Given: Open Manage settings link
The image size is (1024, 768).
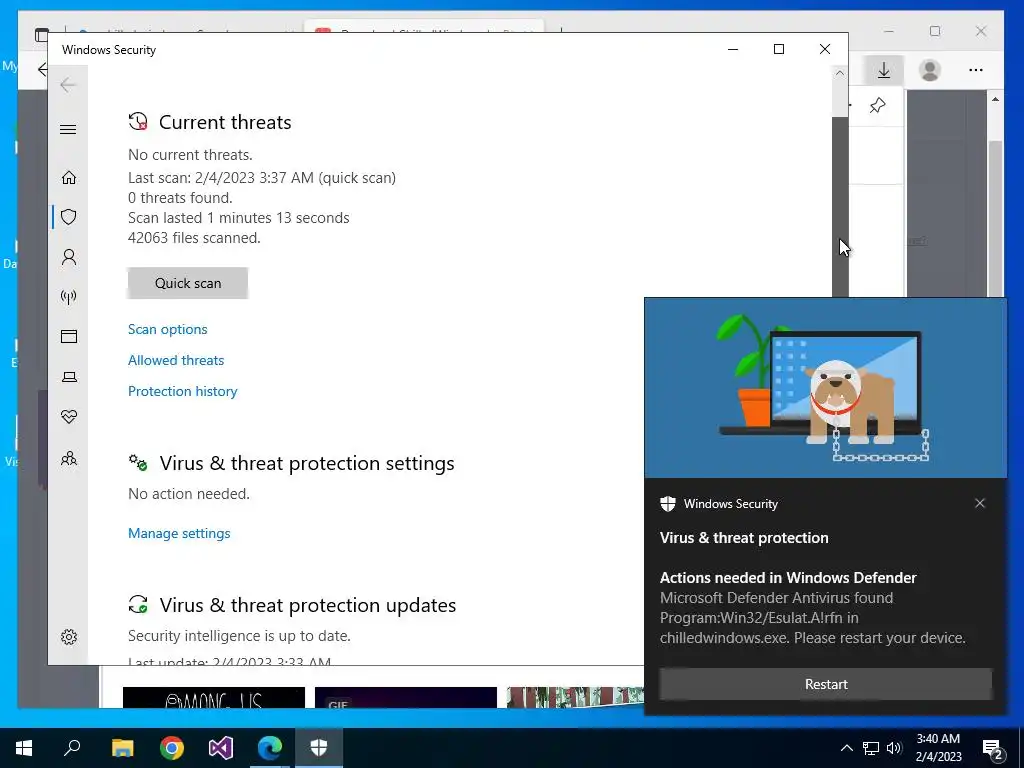Looking at the screenshot, I should tap(180, 534).
